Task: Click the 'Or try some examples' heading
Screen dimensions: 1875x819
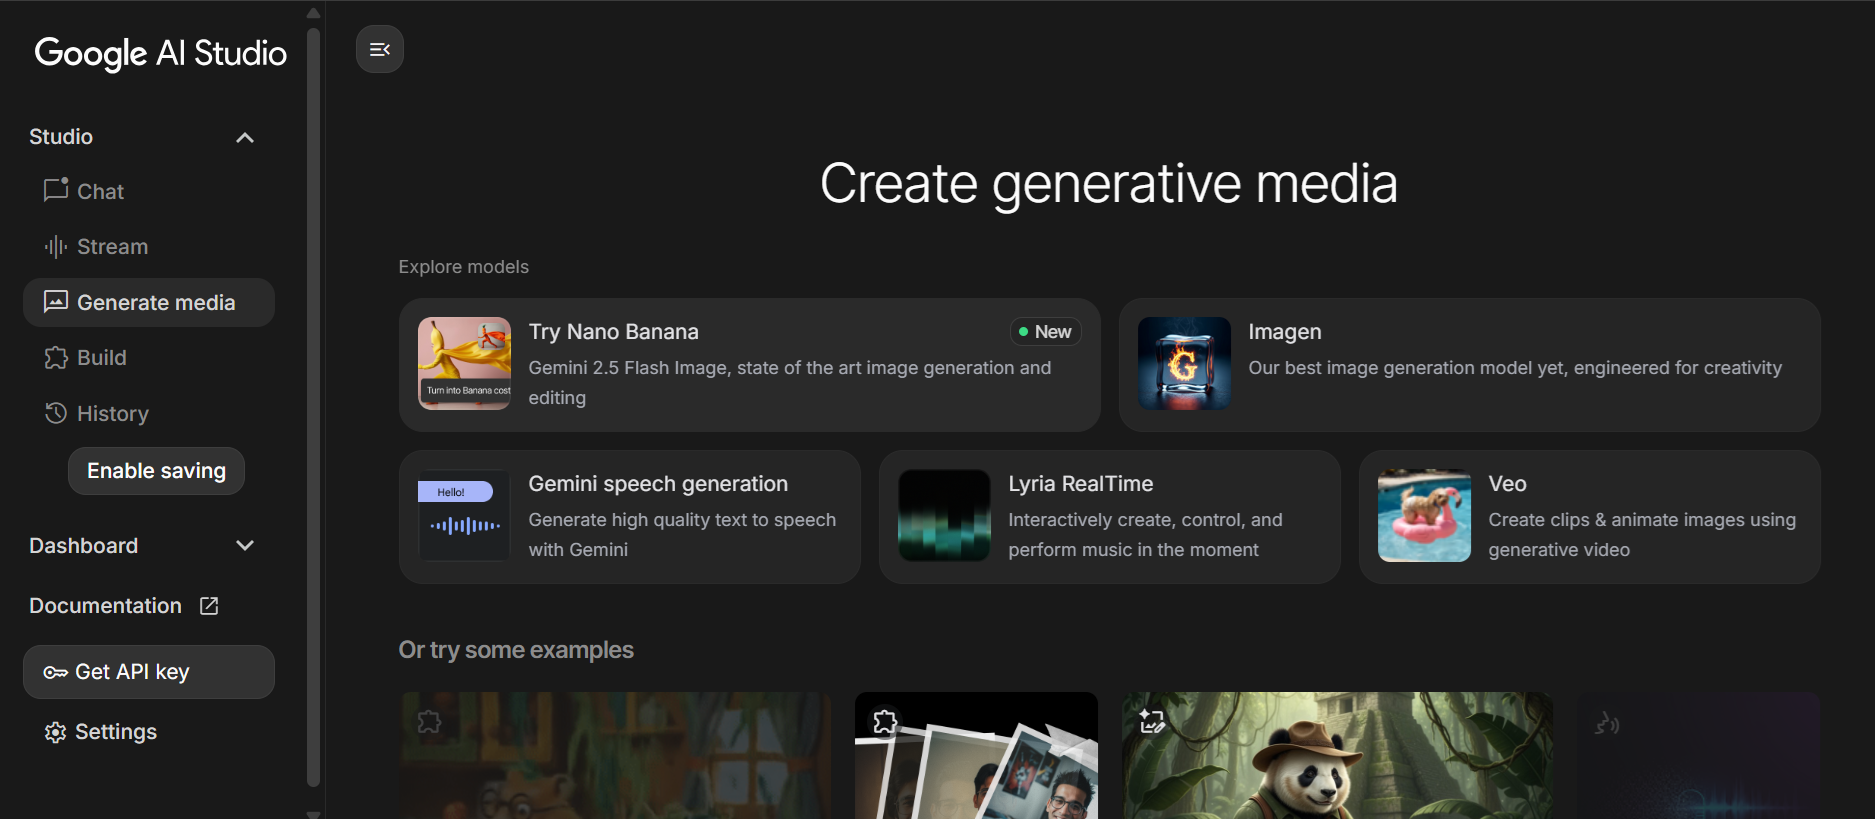Action: click(516, 650)
